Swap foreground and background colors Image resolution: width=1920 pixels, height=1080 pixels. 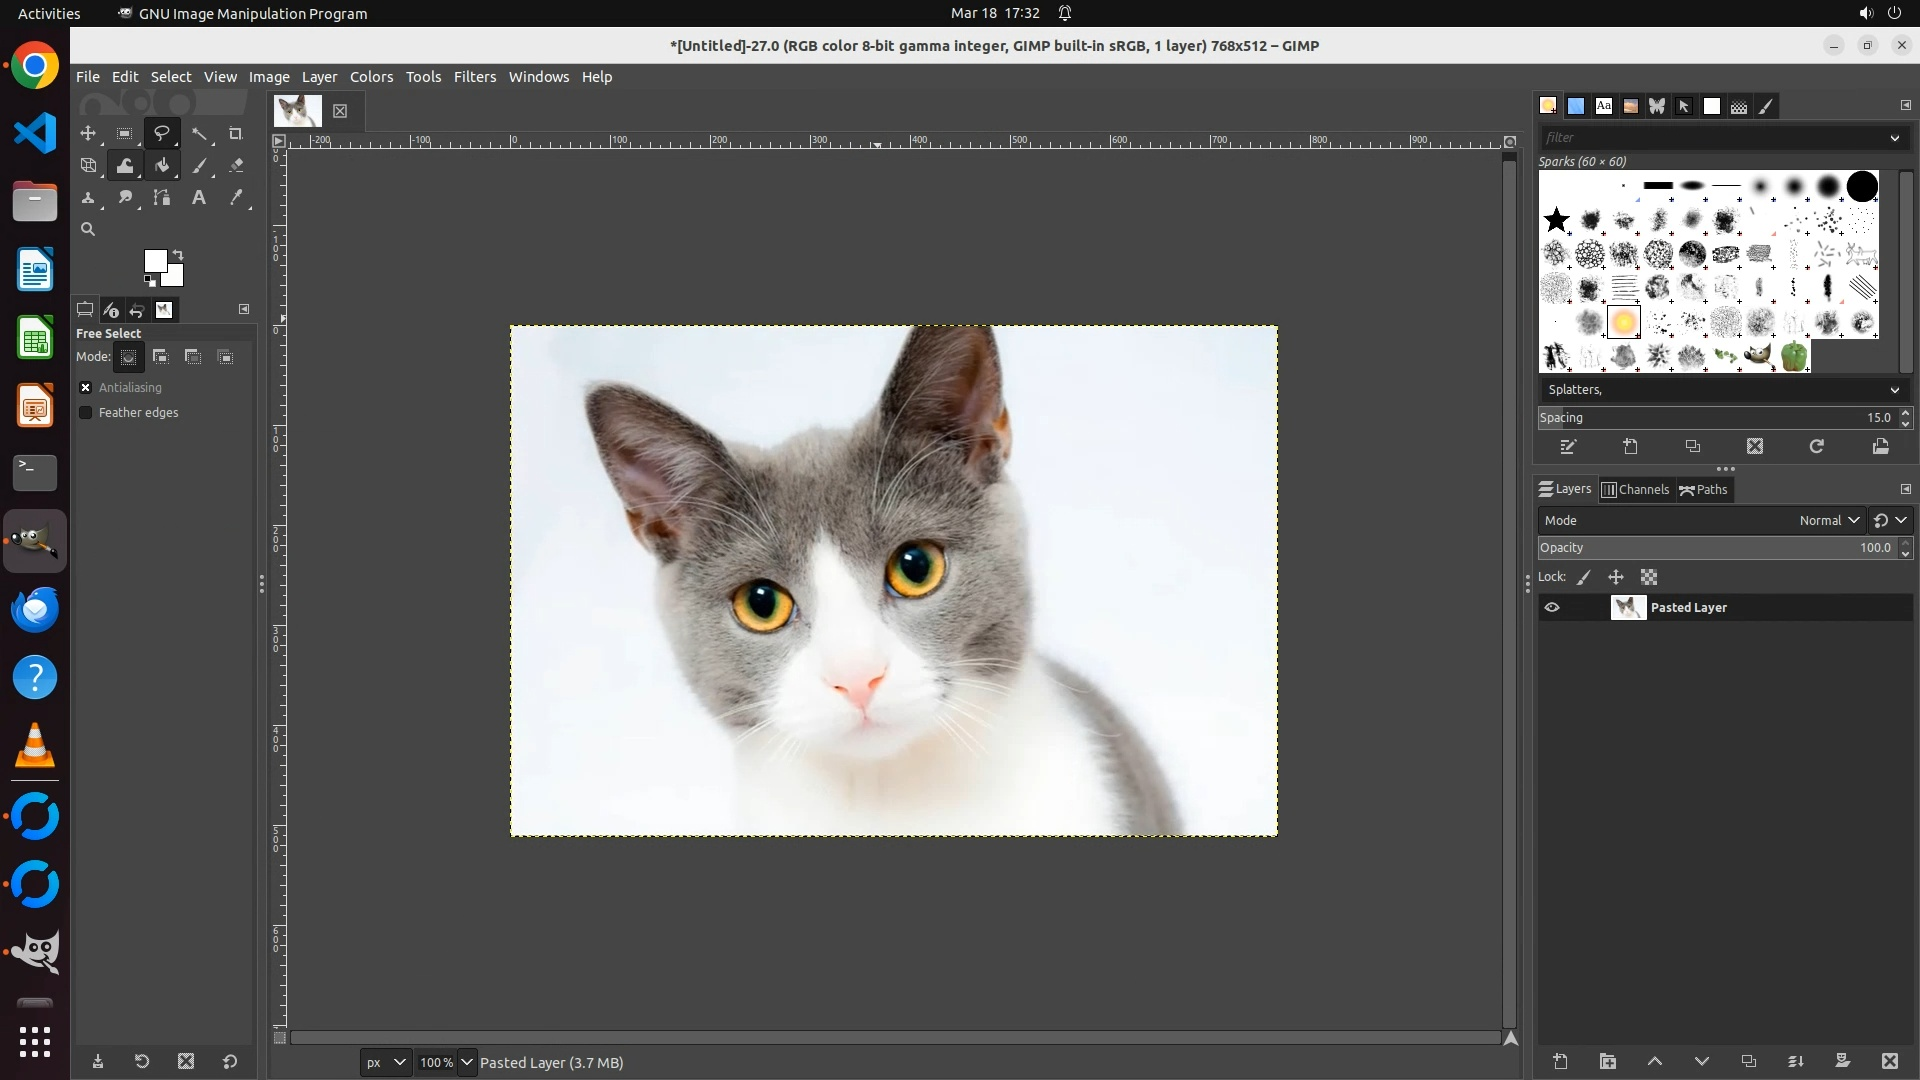[x=178, y=254]
